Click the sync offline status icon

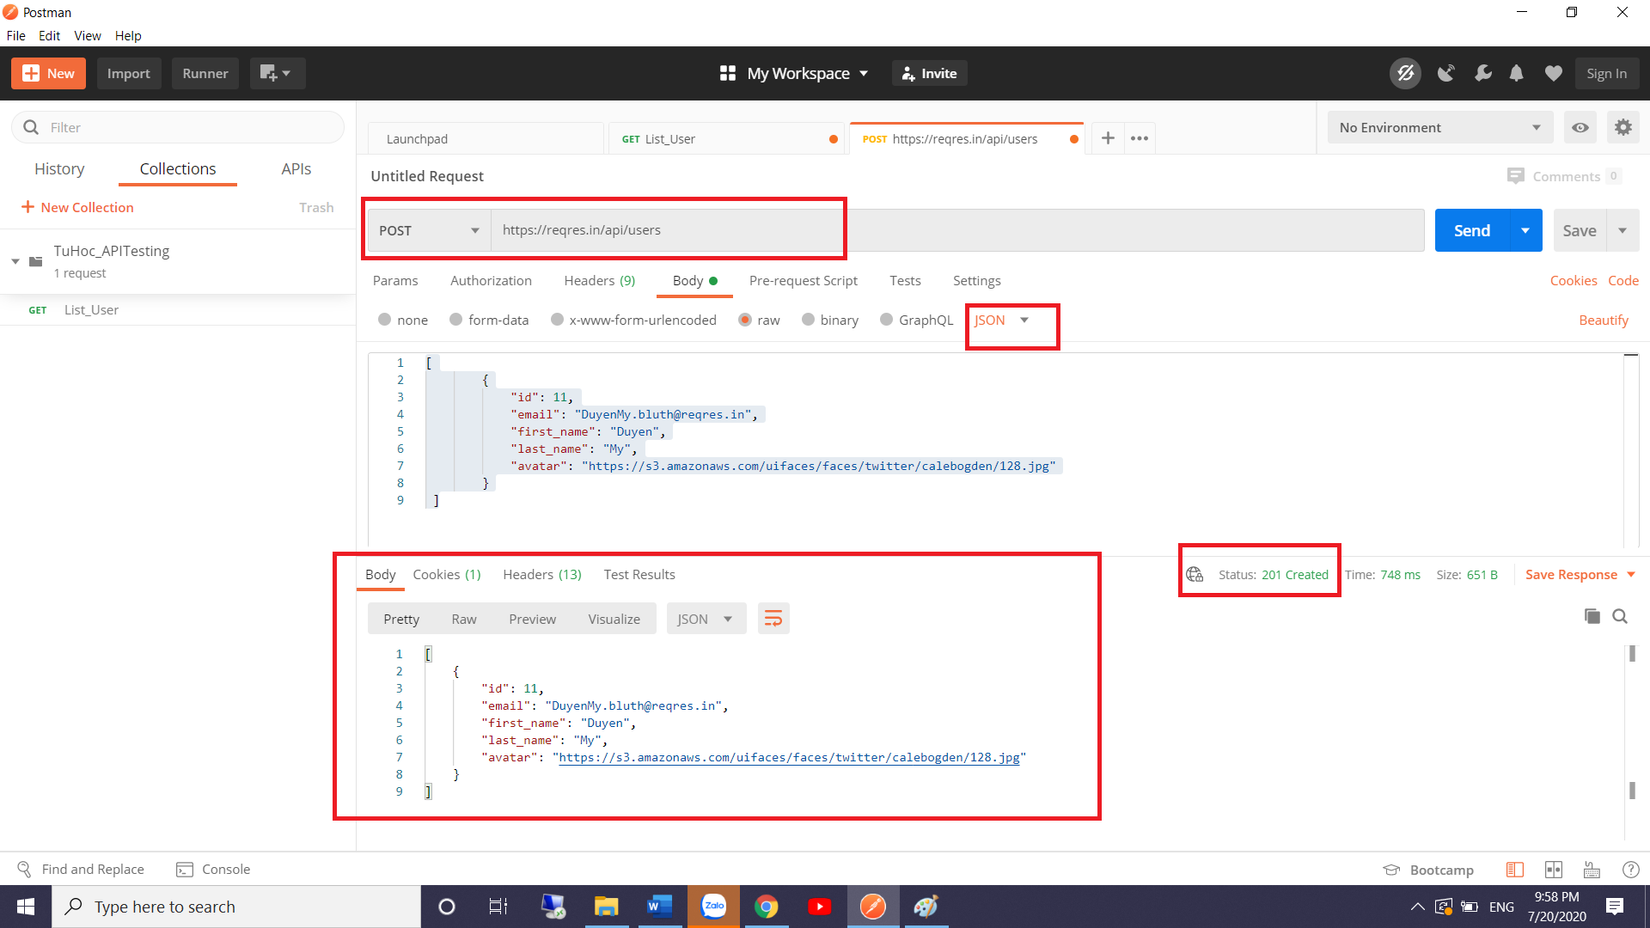tap(1405, 73)
